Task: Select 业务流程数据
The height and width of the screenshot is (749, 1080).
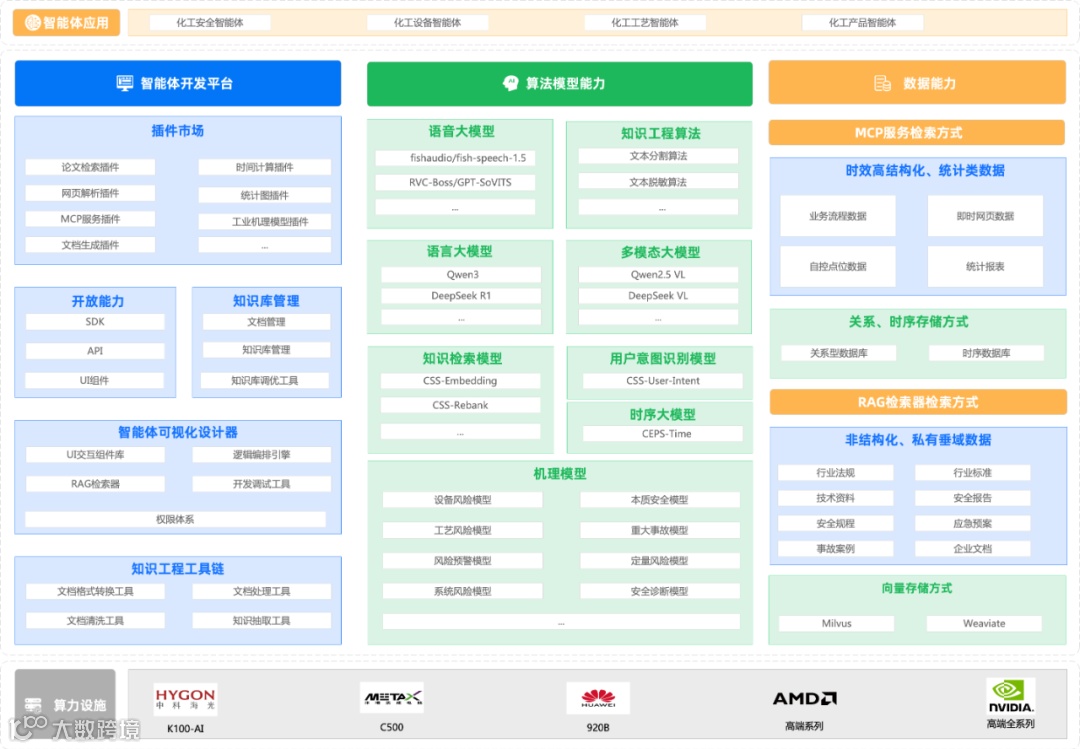Action: coord(838,216)
